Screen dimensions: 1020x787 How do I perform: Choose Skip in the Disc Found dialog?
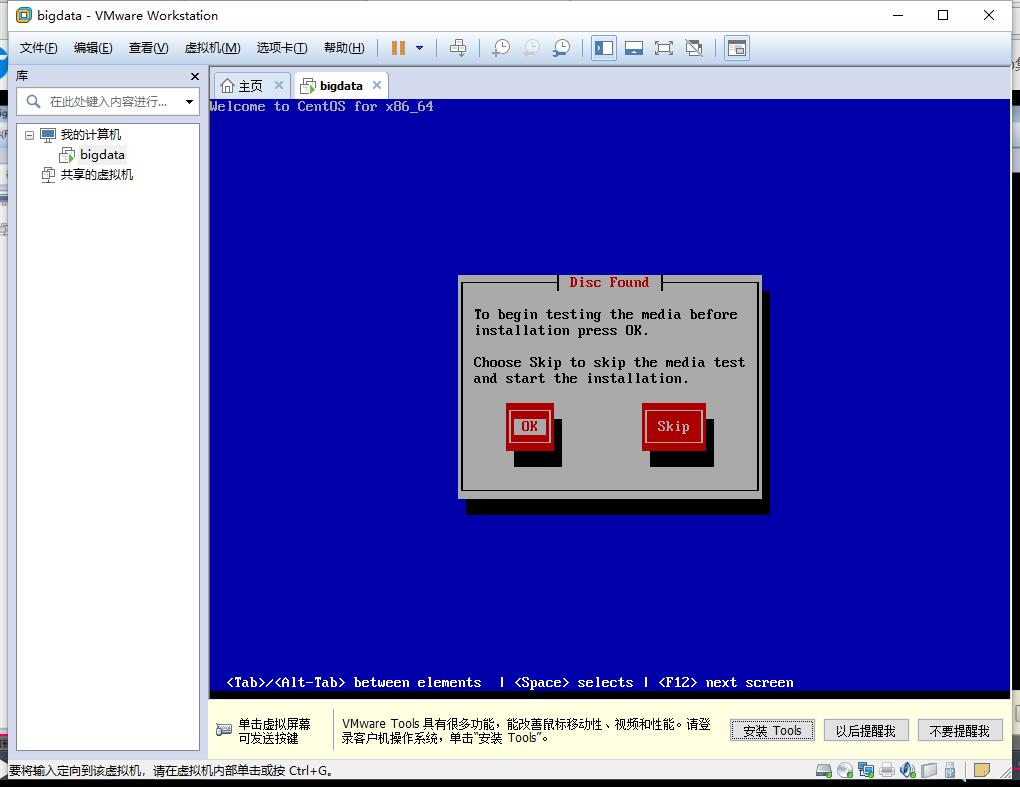tap(673, 427)
